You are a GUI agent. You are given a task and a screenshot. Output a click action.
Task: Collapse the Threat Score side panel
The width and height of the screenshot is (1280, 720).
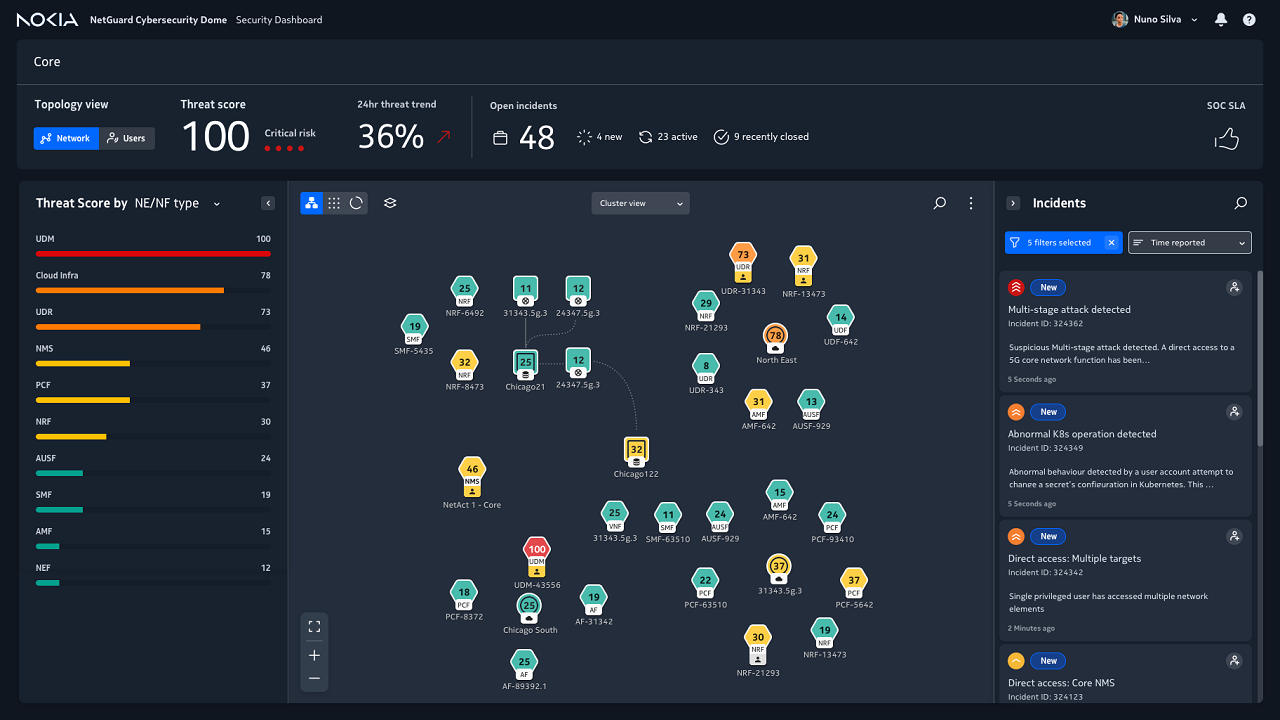(268, 203)
